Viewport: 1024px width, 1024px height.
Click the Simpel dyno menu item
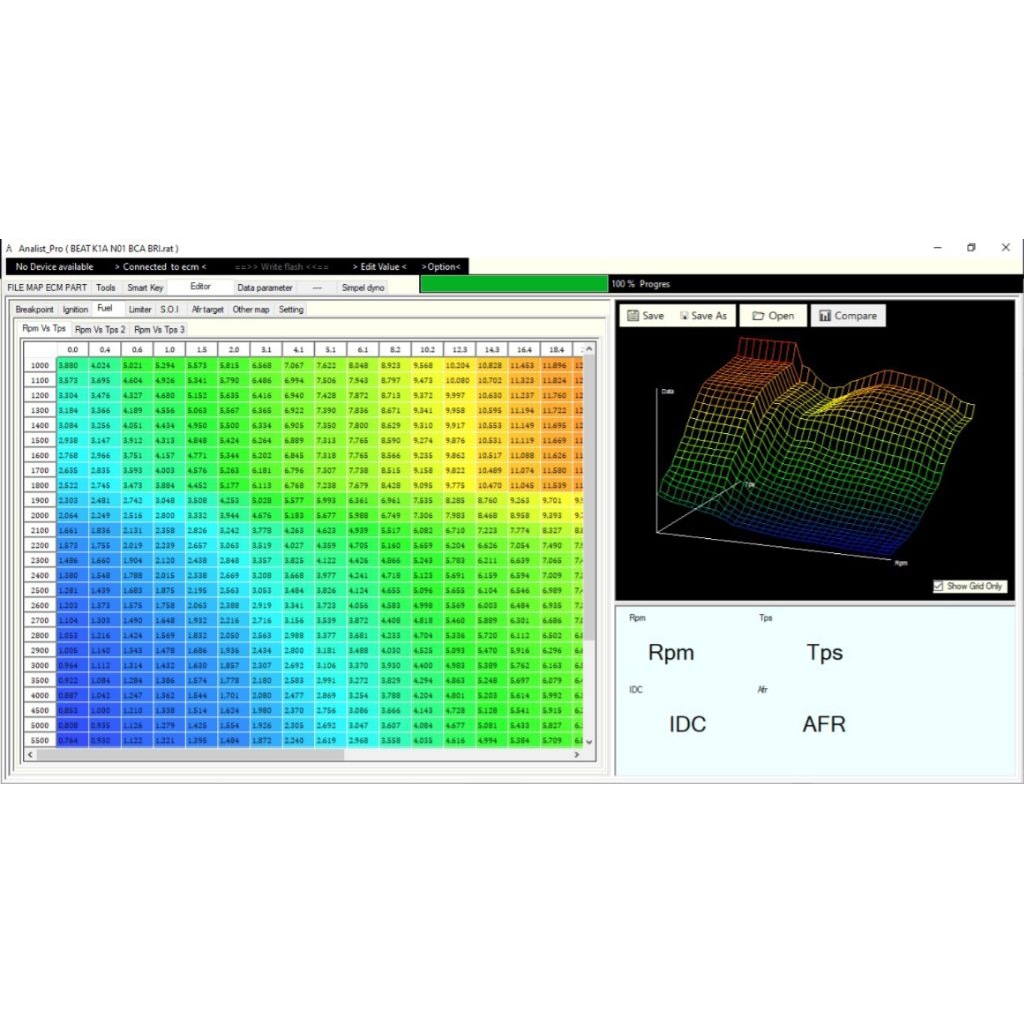tap(362, 288)
